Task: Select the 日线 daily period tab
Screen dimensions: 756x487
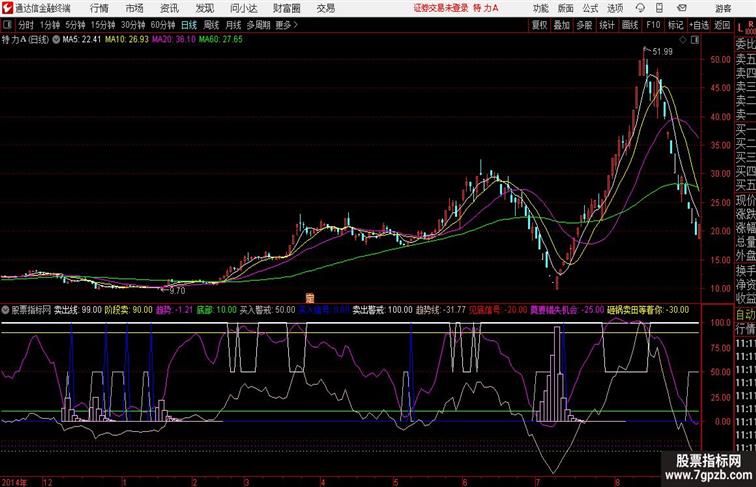Action: click(189, 25)
